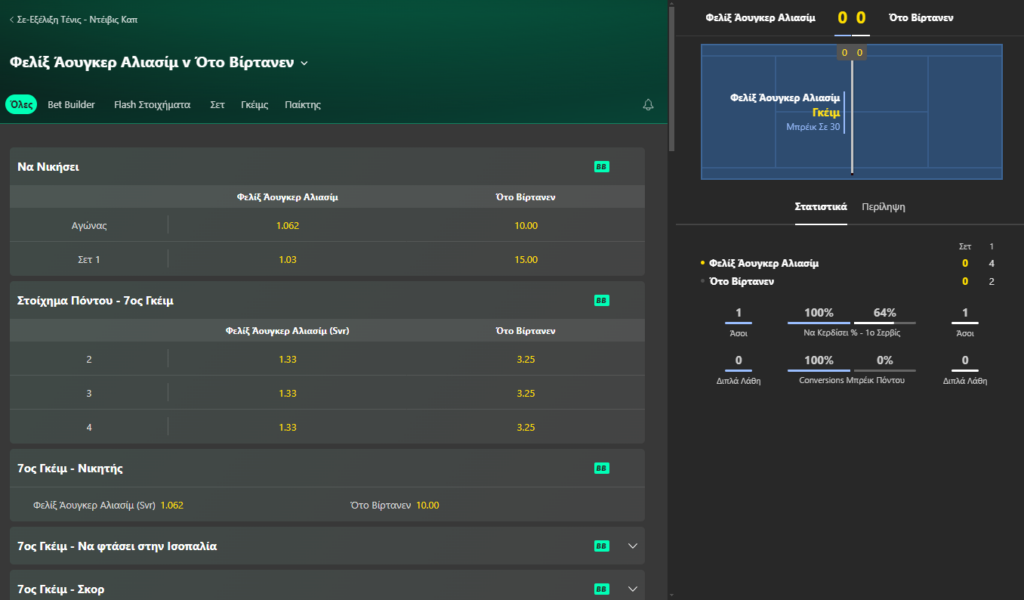Expand the 7ος Γκέιμ - Σκορ market
This screenshot has height=600, width=1024.
(632, 589)
